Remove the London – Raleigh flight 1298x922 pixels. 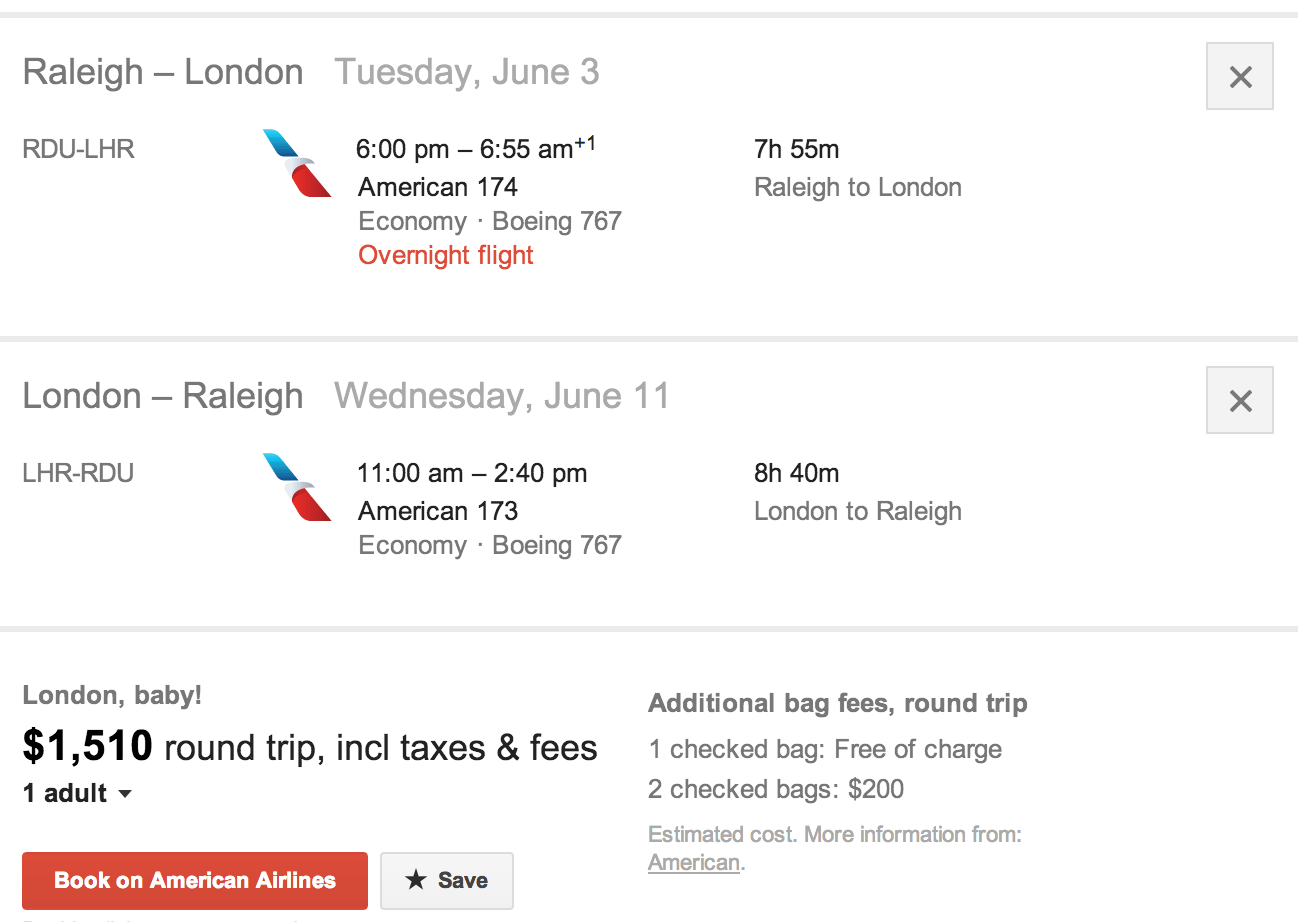(x=1239, y=400)
